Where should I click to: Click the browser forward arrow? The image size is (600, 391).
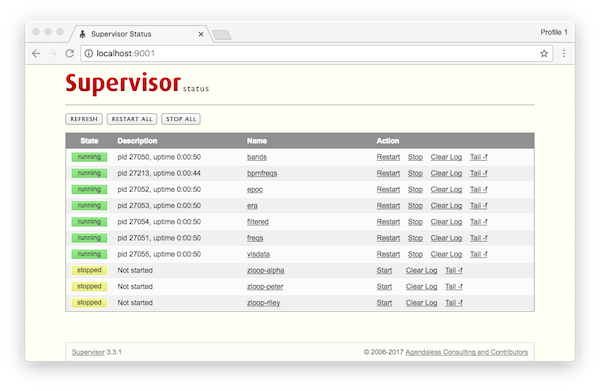[53, 54]
